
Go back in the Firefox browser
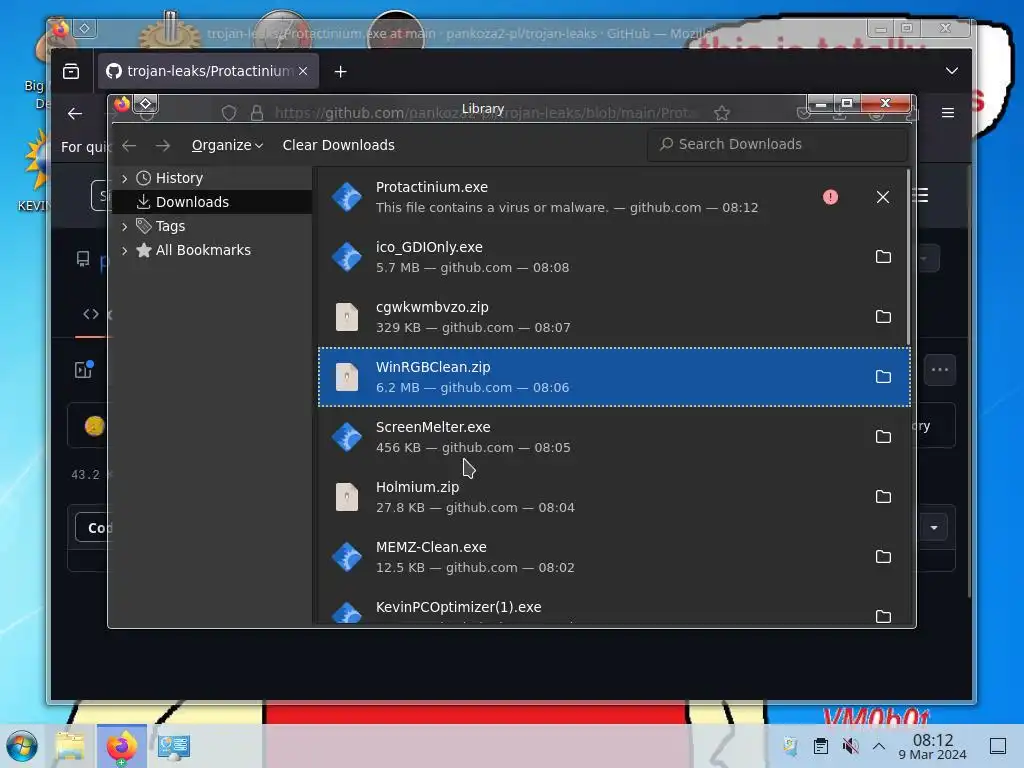[x=75, y=114]
